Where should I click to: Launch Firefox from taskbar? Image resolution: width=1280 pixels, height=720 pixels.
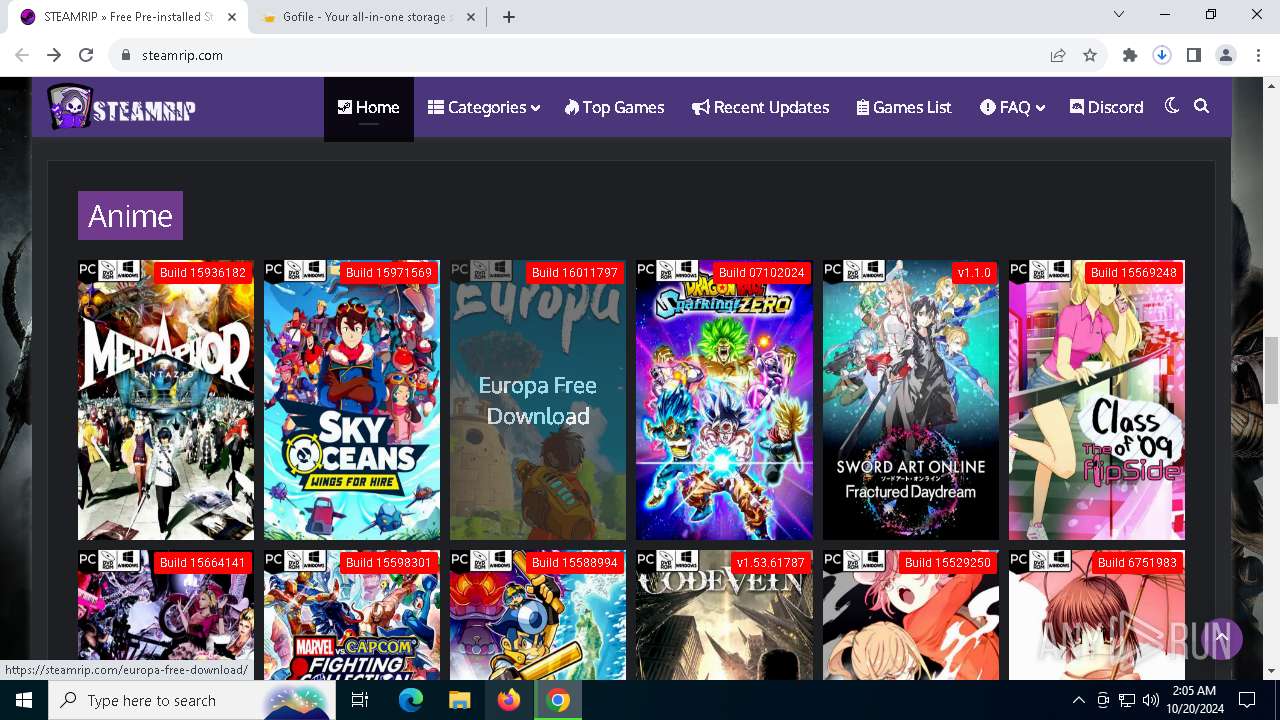(x=509, y=700)
